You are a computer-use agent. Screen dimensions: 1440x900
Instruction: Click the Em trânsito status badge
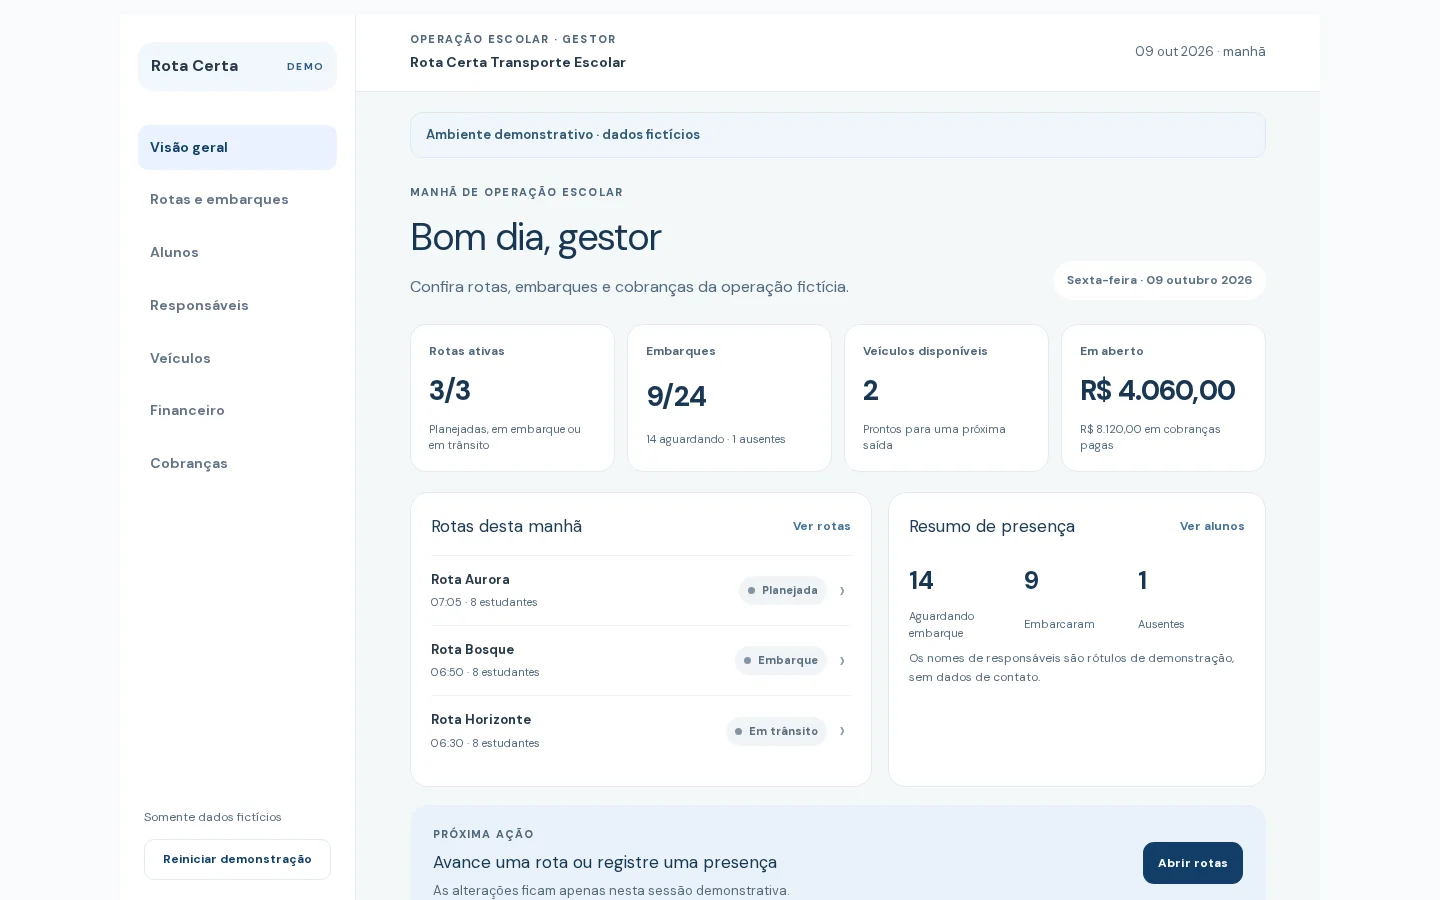point(776,731)
